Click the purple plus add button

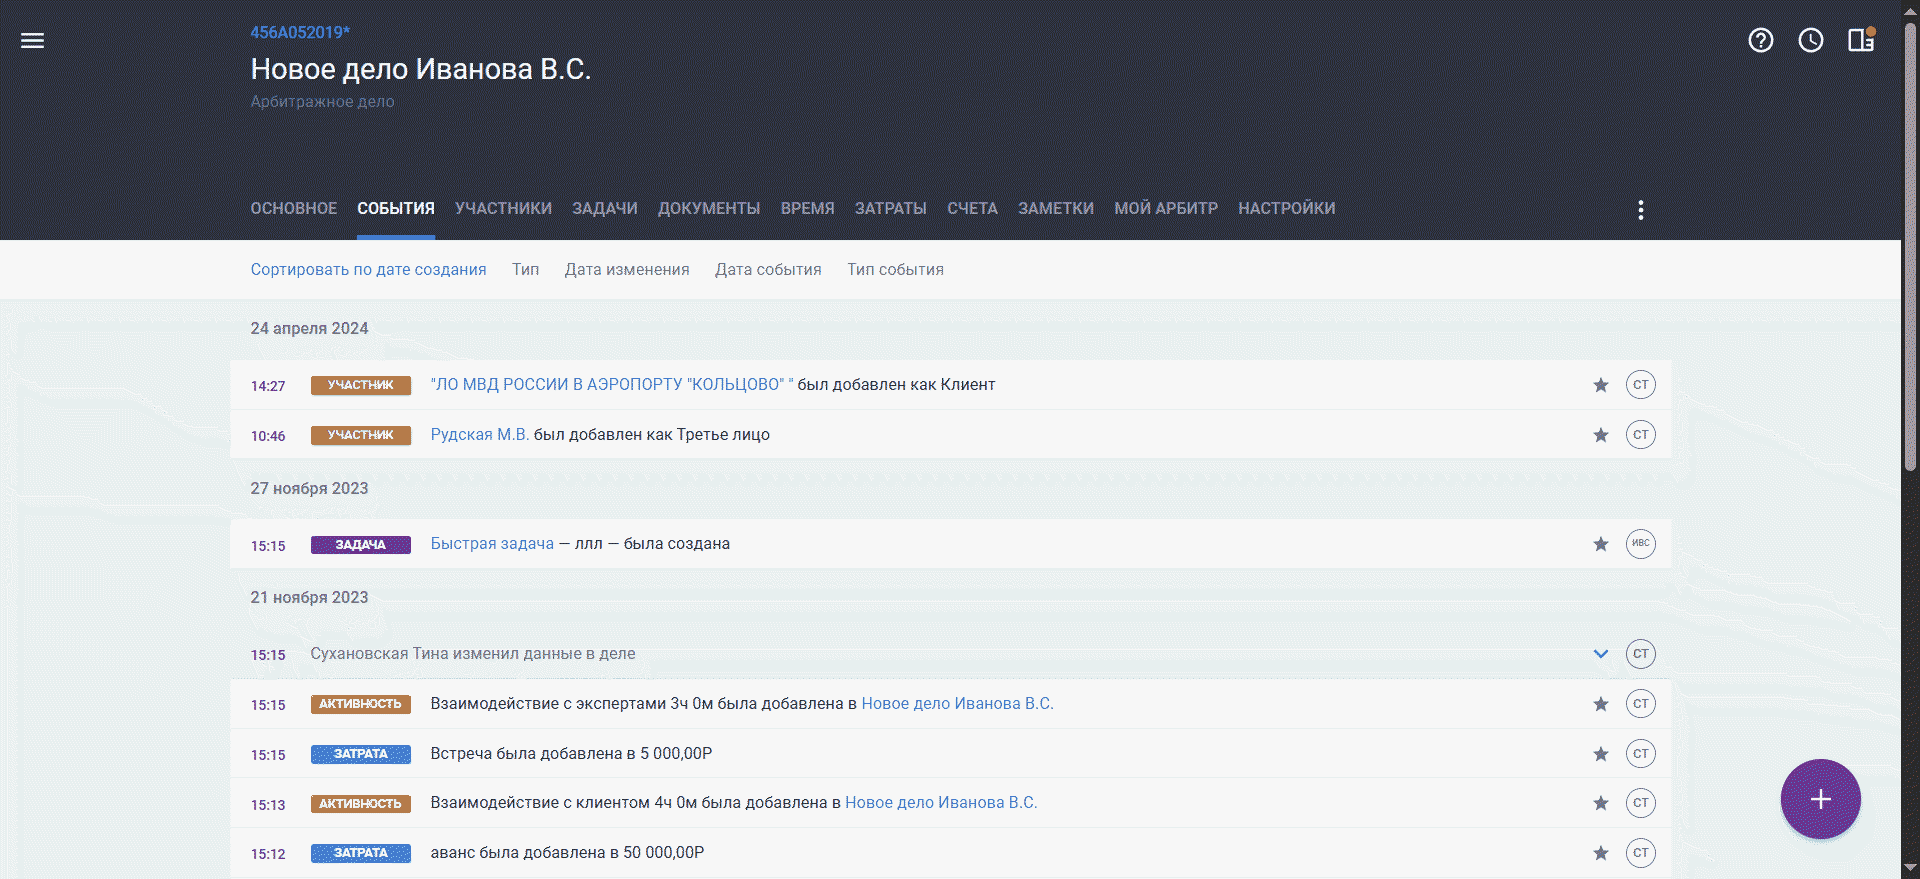1820,799
